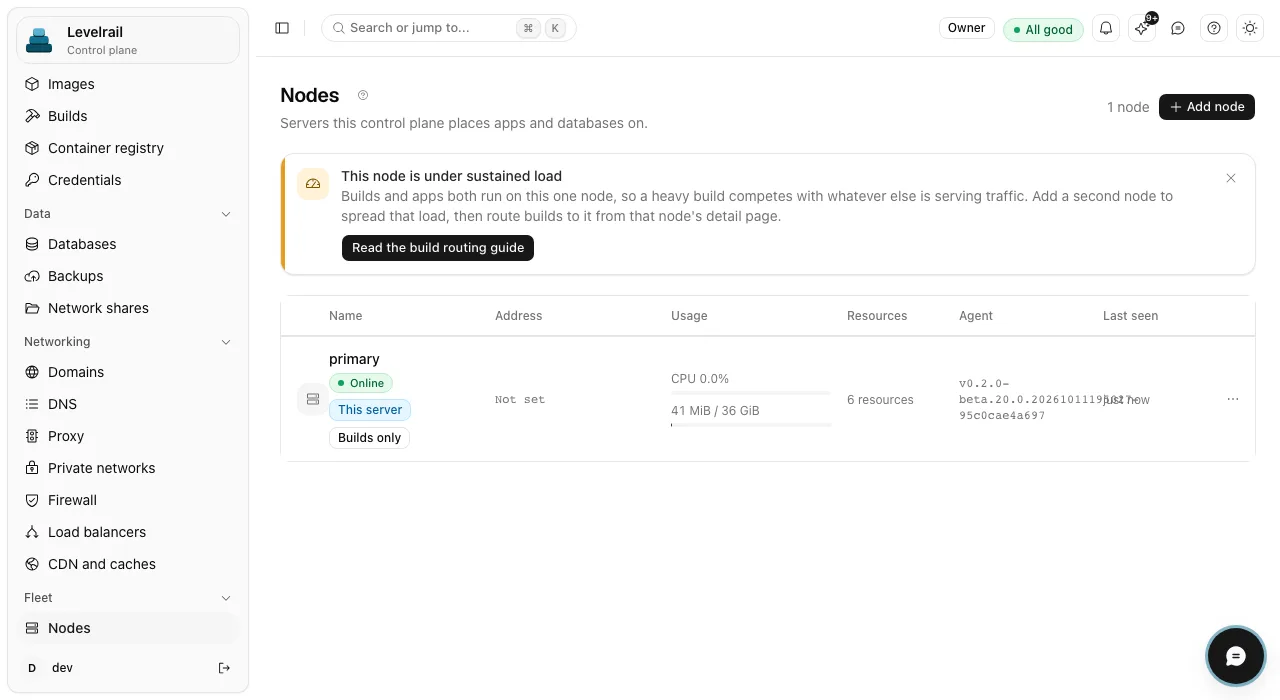This screenshot has height=700, width=1280.
Task: Open Private networks
Action: click(x=128, y=468)
